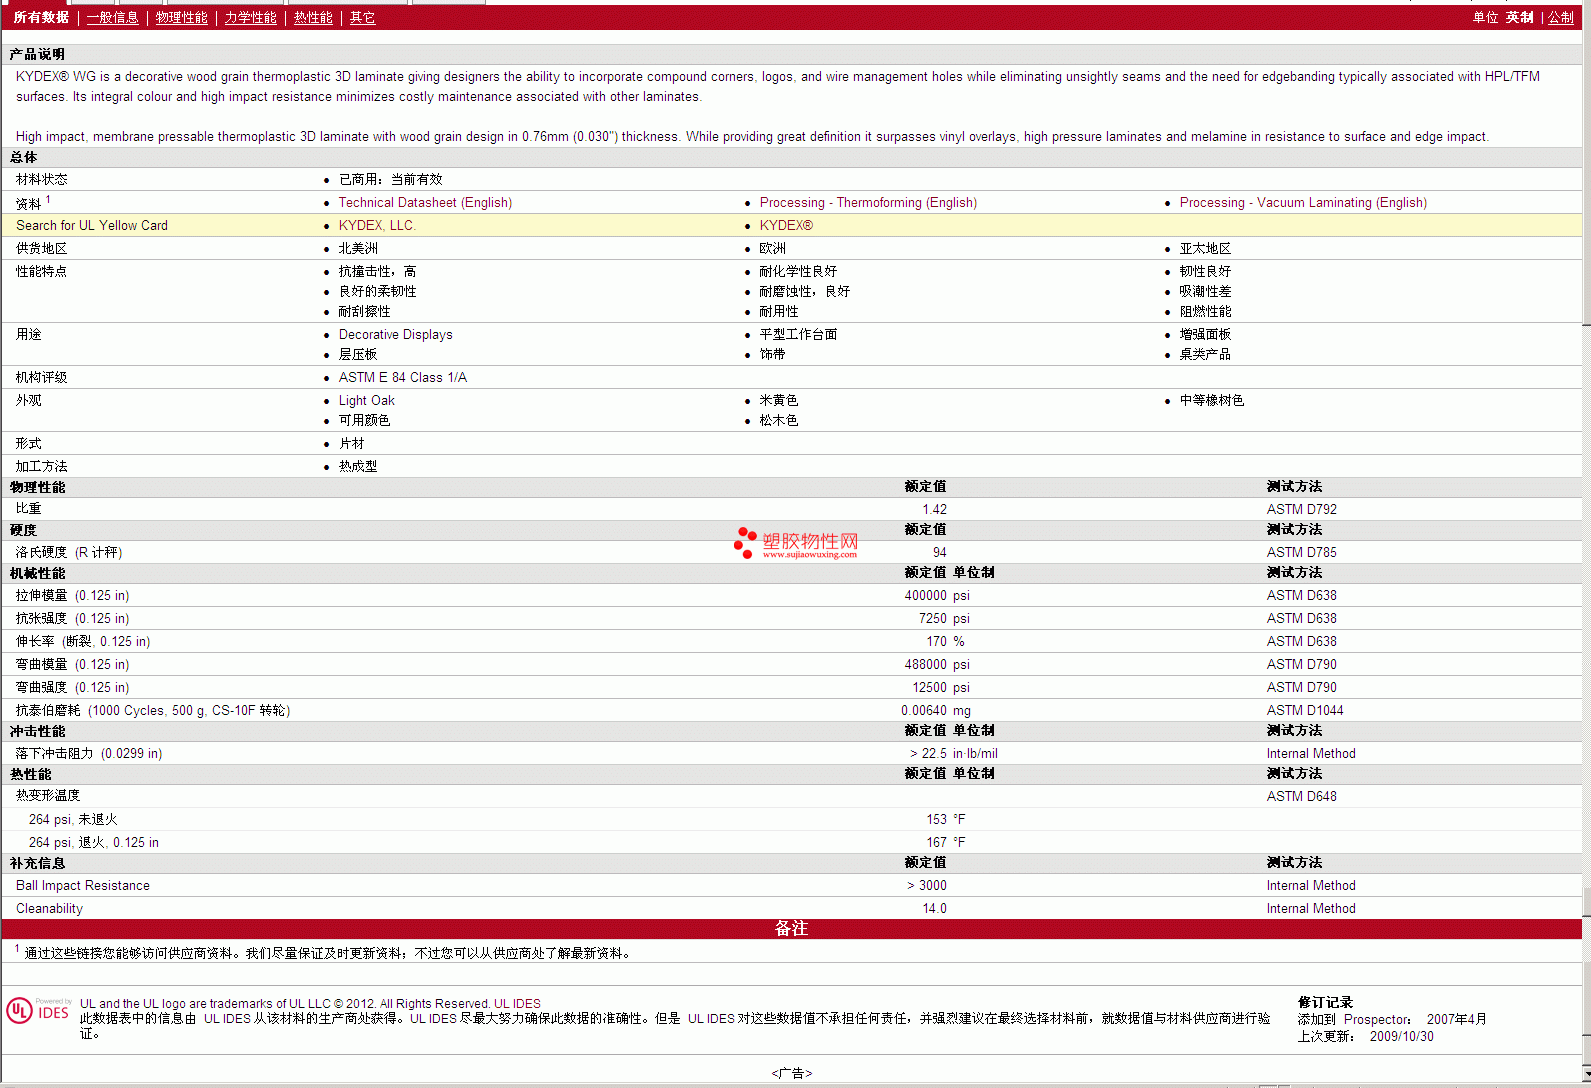Click the ASTM D1044 test method

point(1305,710)
